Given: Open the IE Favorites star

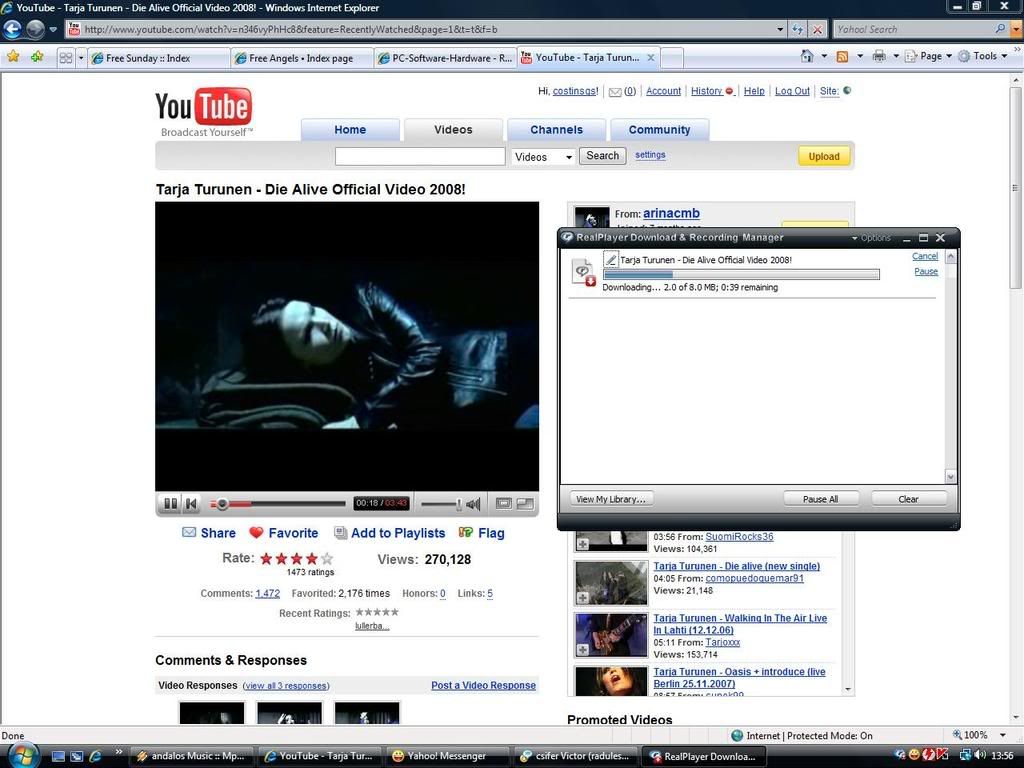Looking at the screenshot, I should [x=13, y=57].
